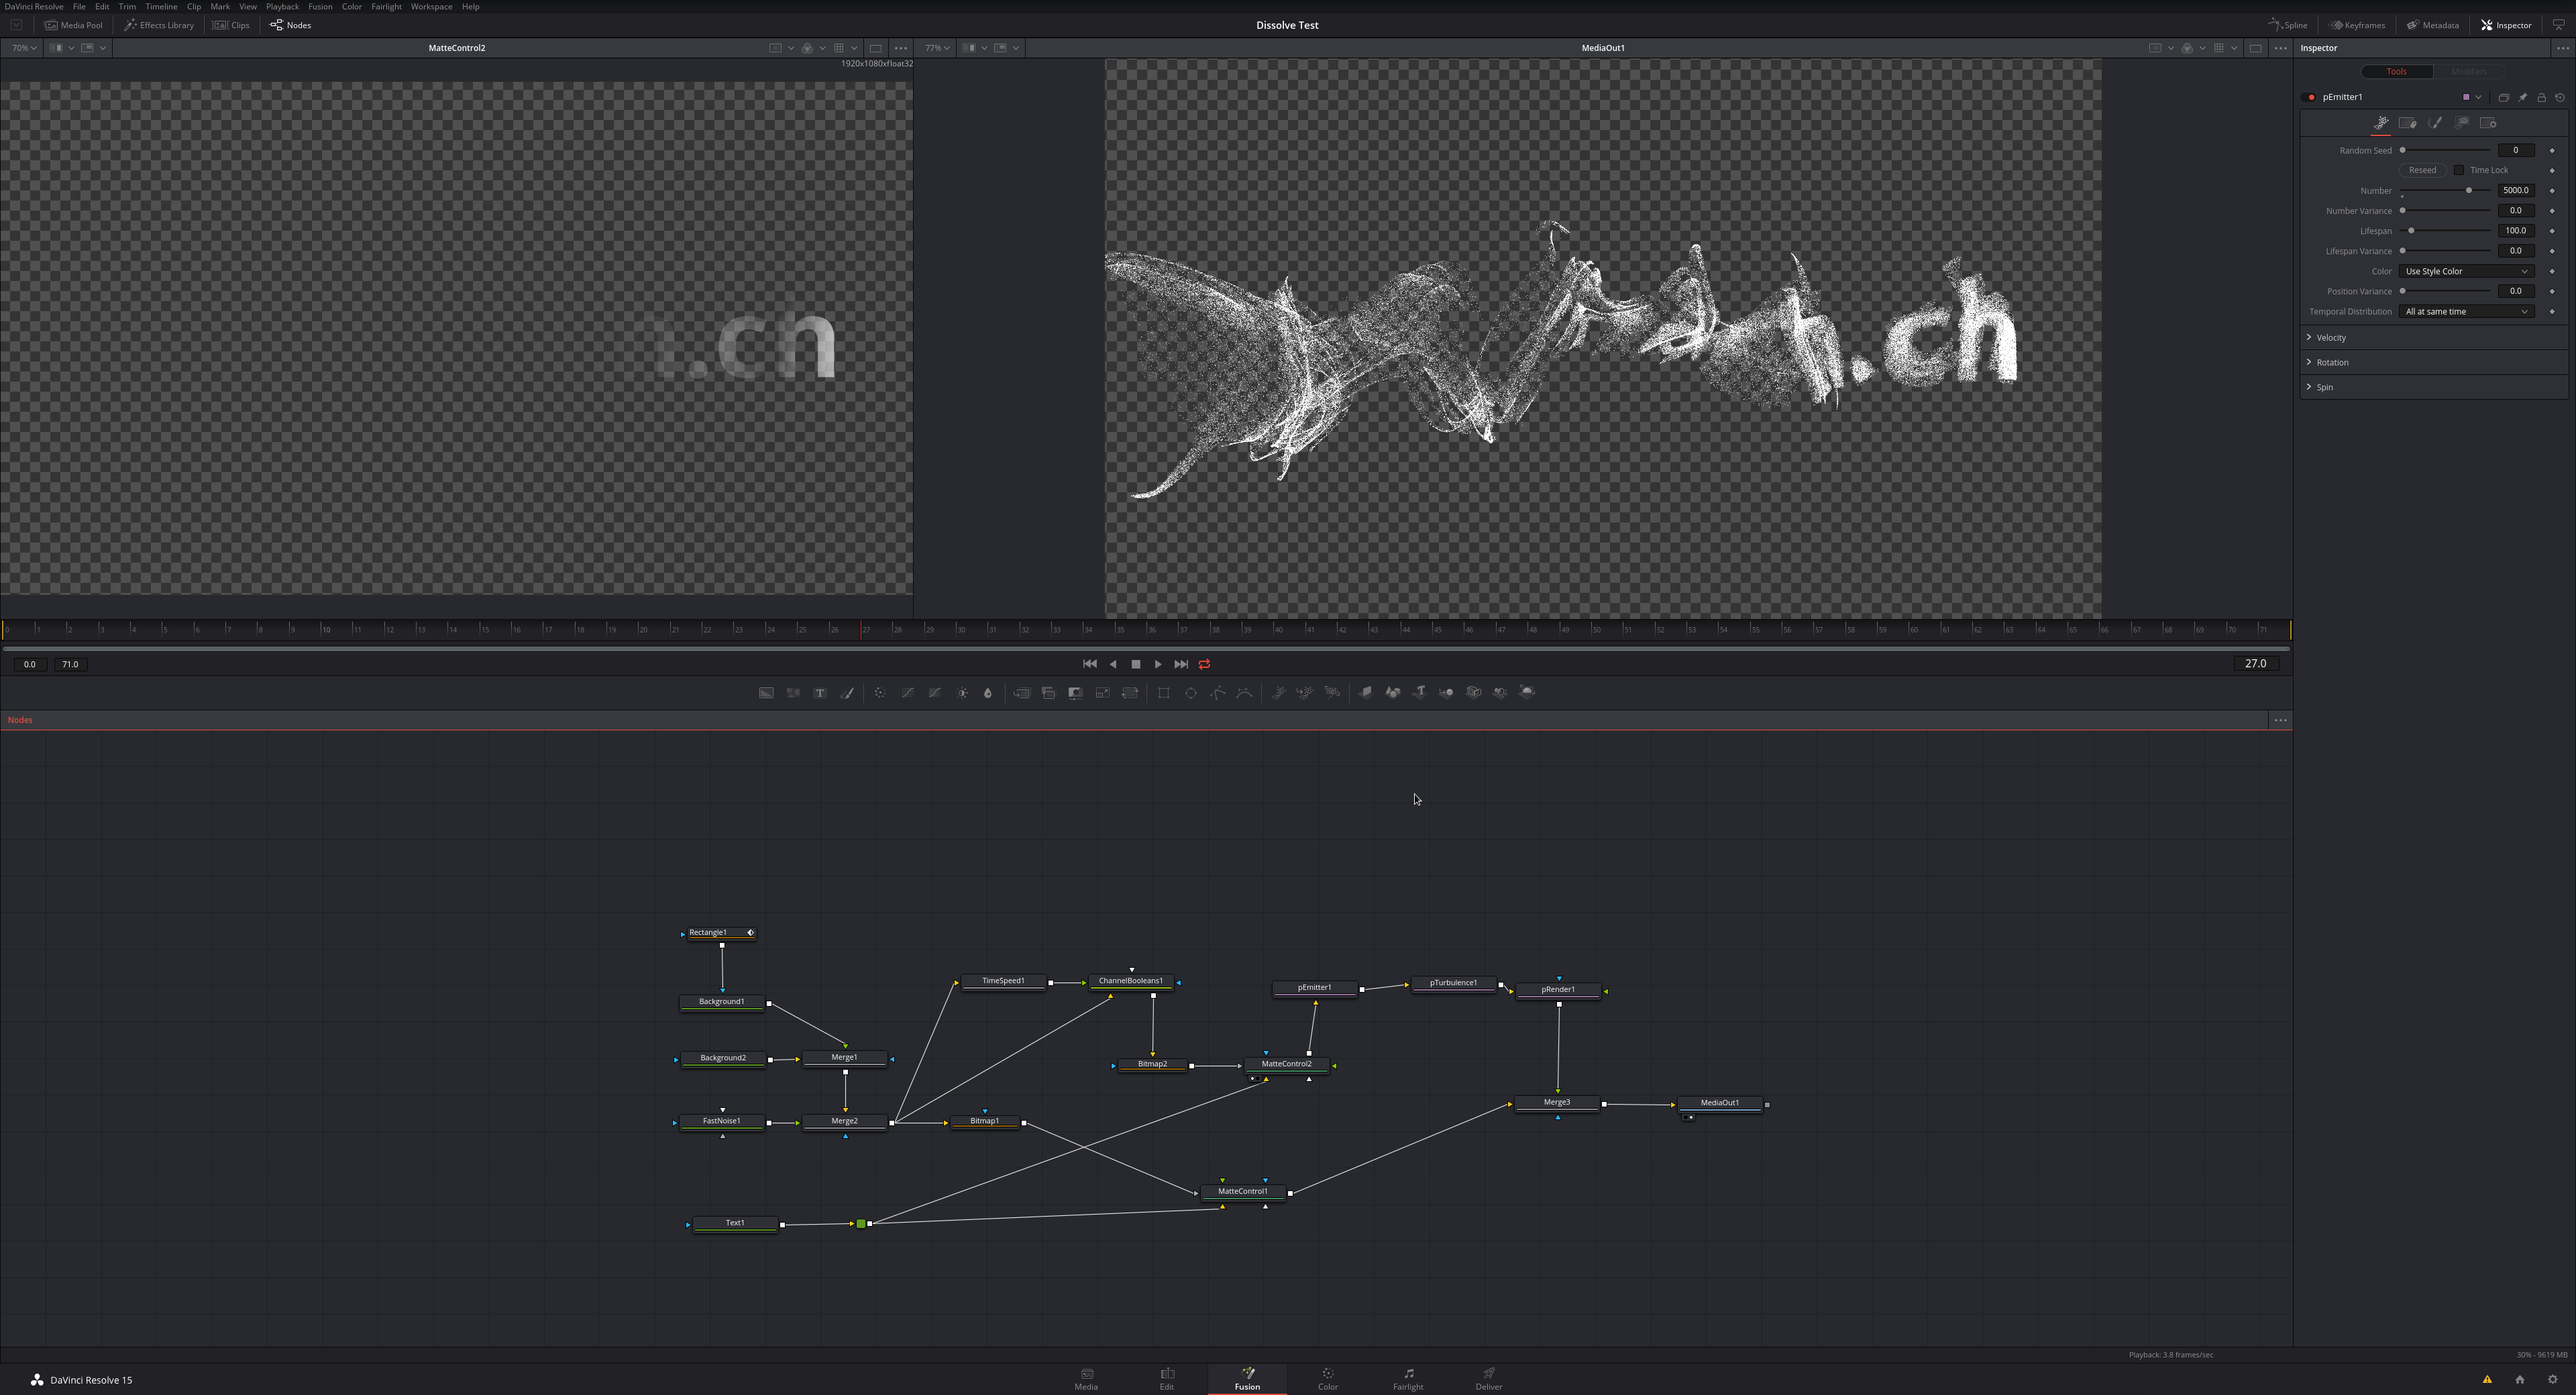
Task: Add Image Plane 3D tool from toolbar
Action: pyautogui.click(x=1366, y=692)
